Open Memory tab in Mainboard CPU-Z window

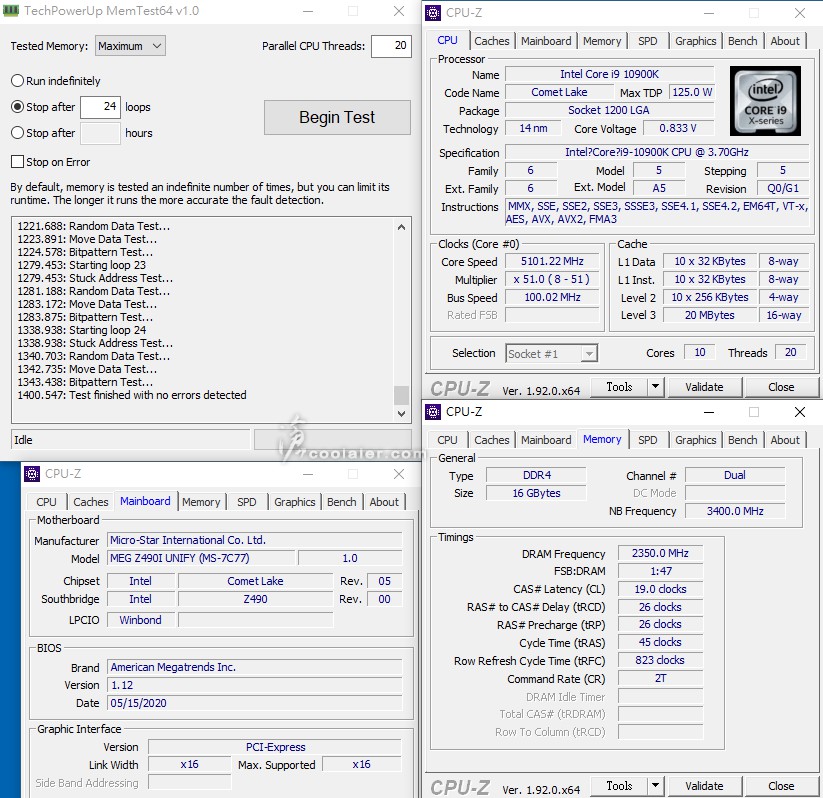(201, 502)
